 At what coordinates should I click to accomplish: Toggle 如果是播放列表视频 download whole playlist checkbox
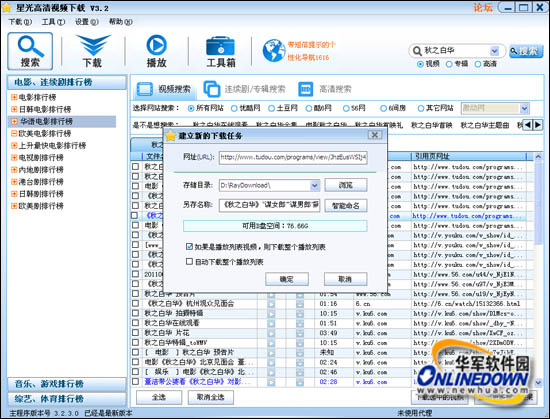[x=189, y=246]
